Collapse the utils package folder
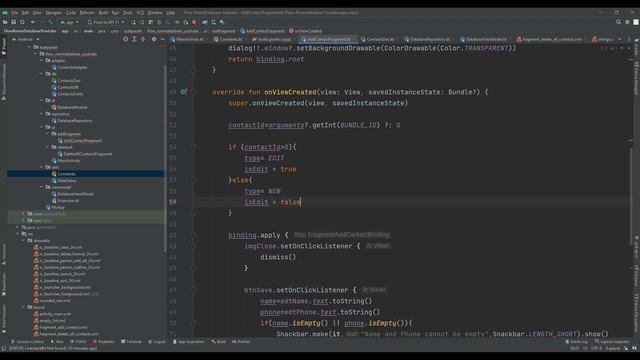The height and width of the screenshot is (360, 640). pyautogui.click(x=42, y=167)
